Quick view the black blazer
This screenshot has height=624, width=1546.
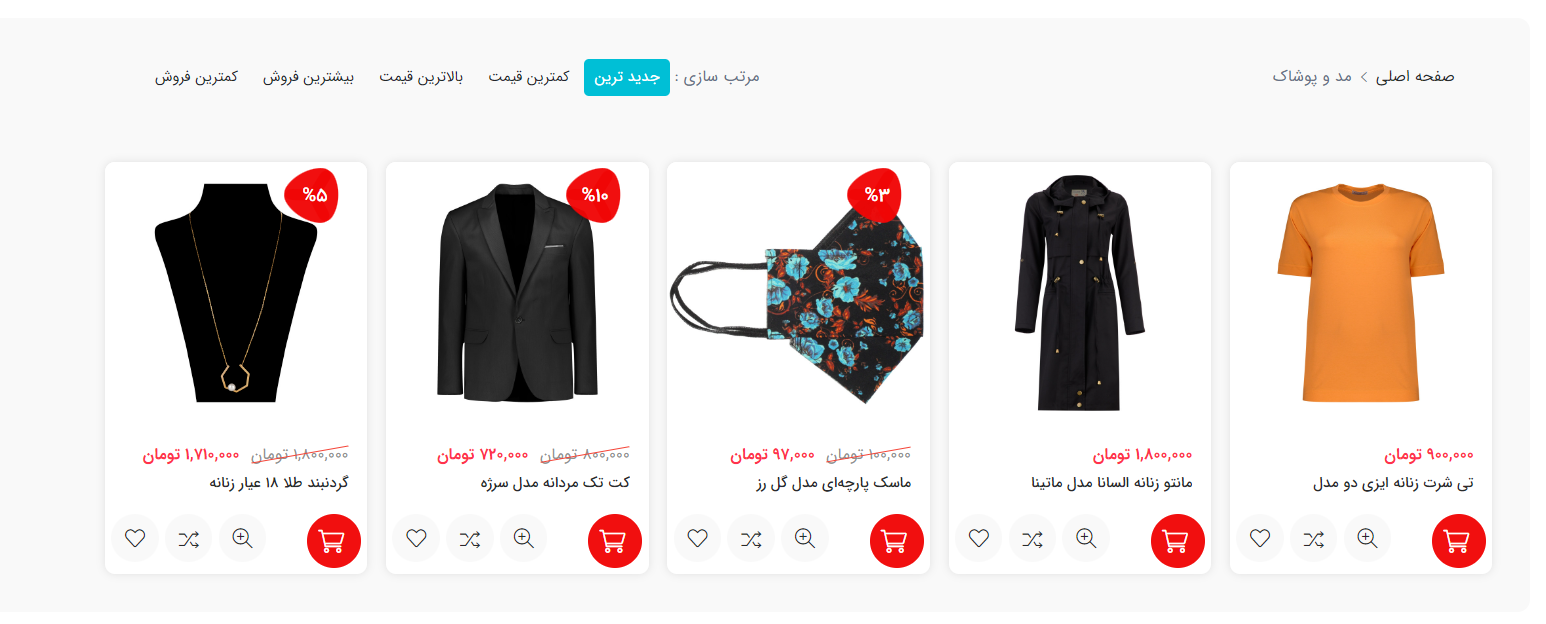pyautogui.click(x=523, y=539)
